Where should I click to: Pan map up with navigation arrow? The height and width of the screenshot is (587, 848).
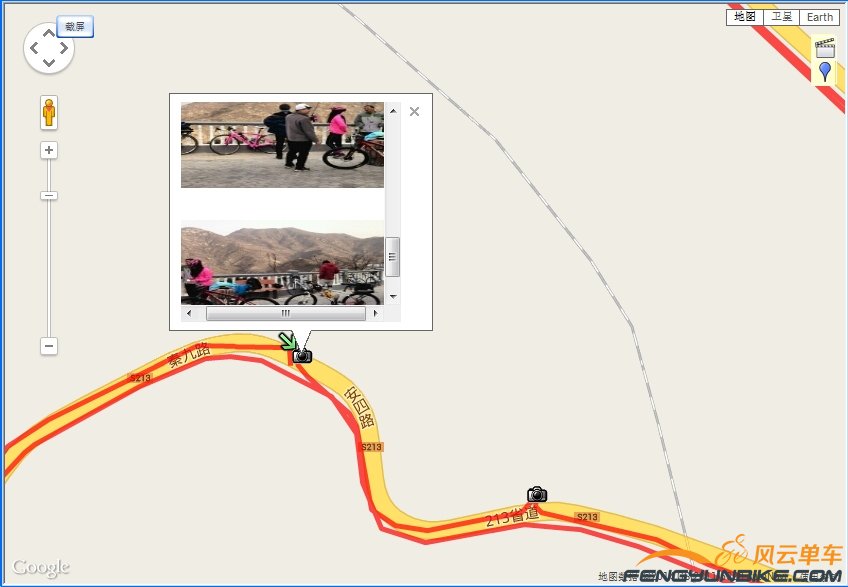click(x=49, y=33)
